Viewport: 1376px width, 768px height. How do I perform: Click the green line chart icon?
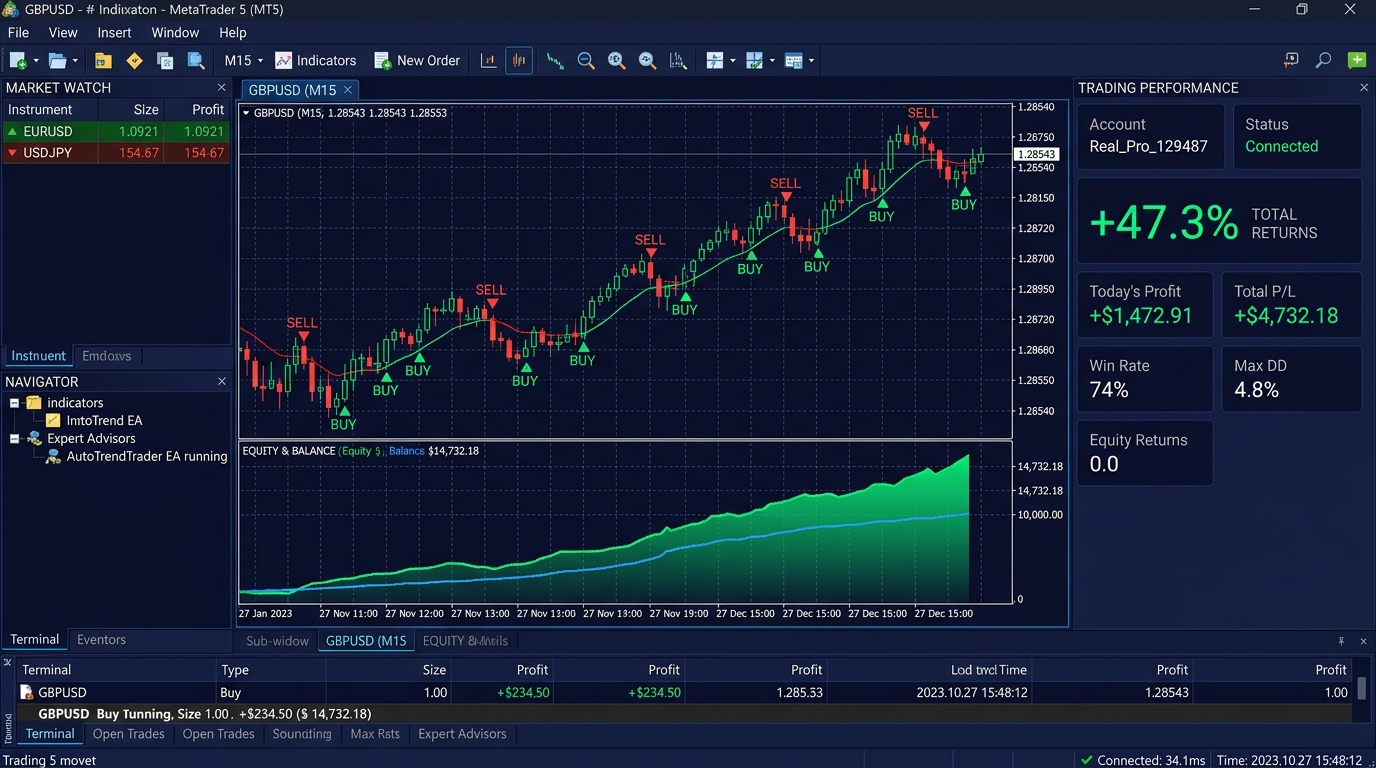555,60
